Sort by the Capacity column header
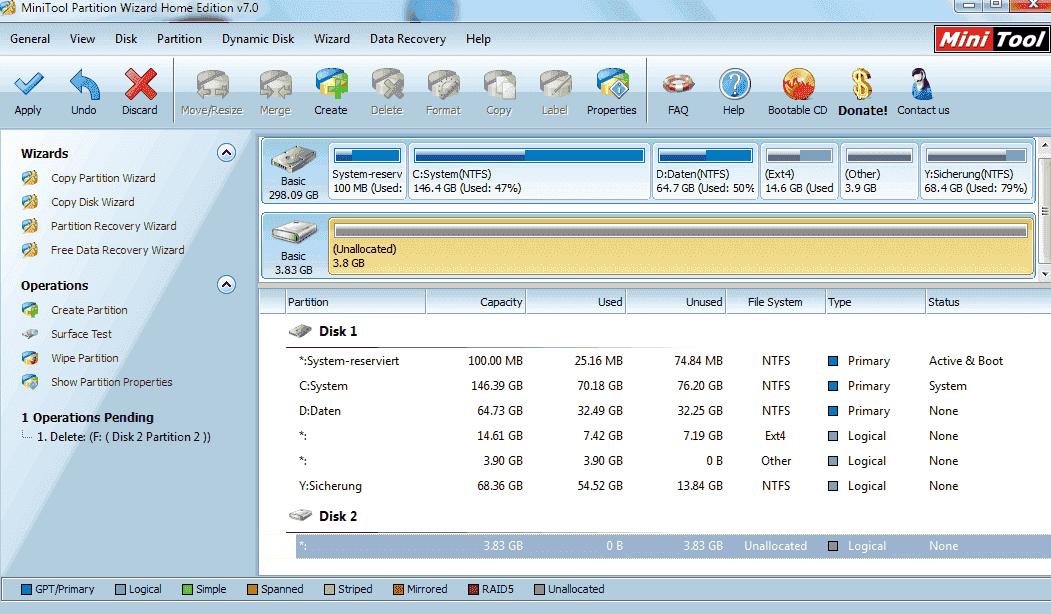Screen dimensions: 1051x614 coord(476,302)
